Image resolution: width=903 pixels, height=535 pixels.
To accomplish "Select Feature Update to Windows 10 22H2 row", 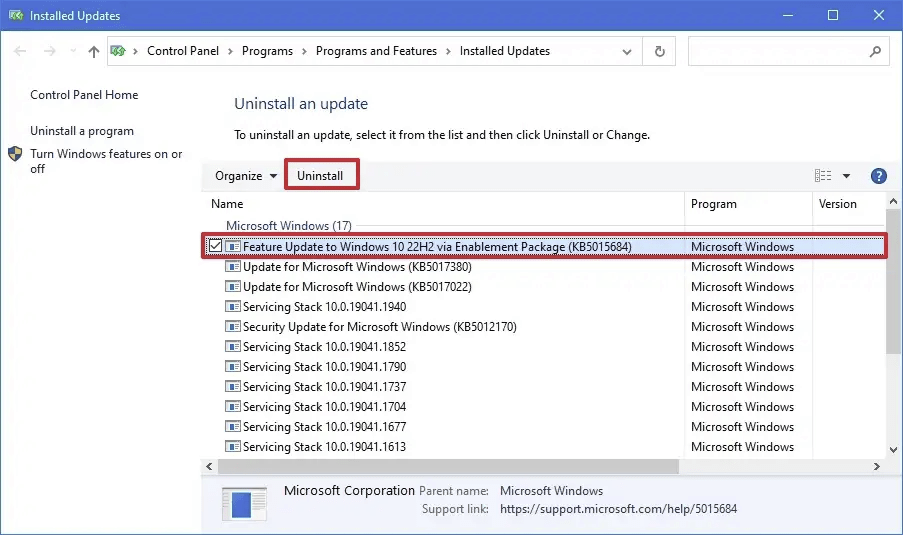I will tap(544, 246).
